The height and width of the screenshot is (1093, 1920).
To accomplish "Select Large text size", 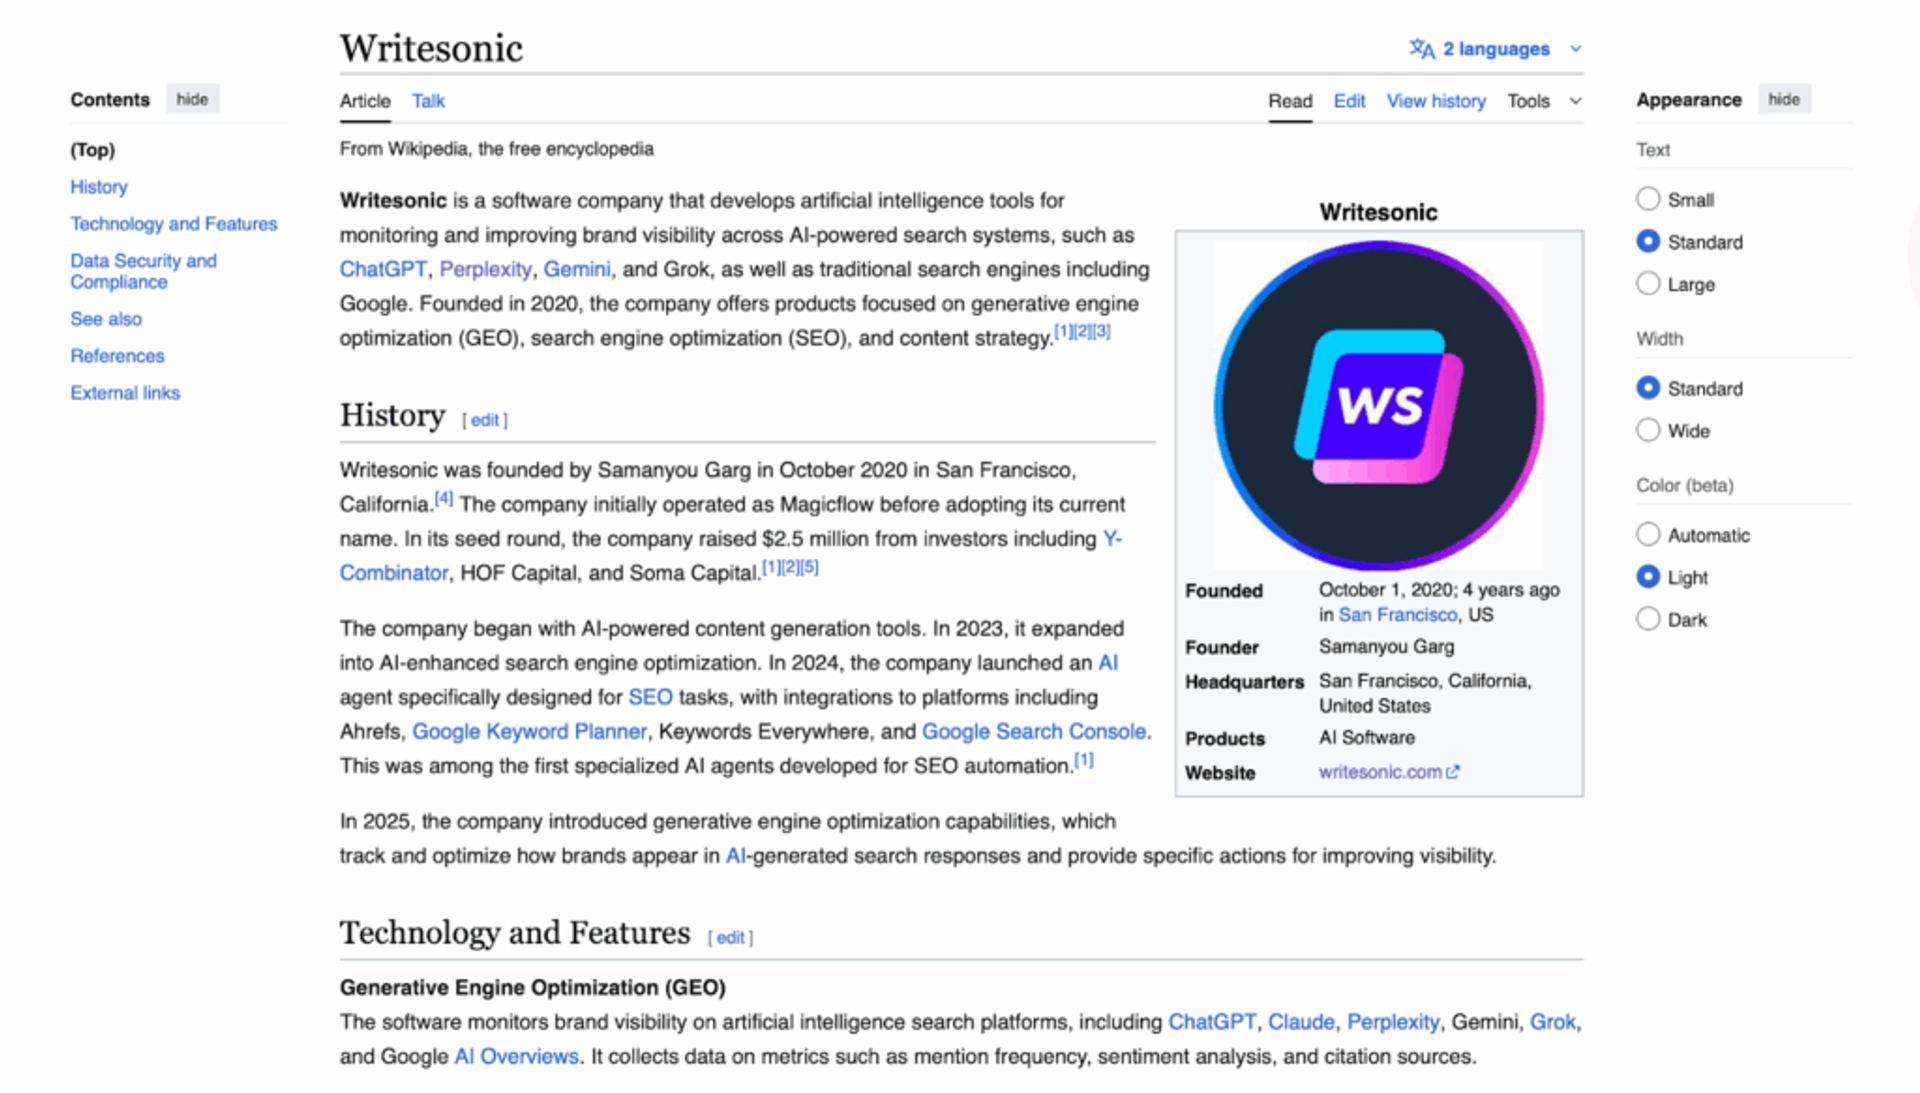I will 1648,284.
